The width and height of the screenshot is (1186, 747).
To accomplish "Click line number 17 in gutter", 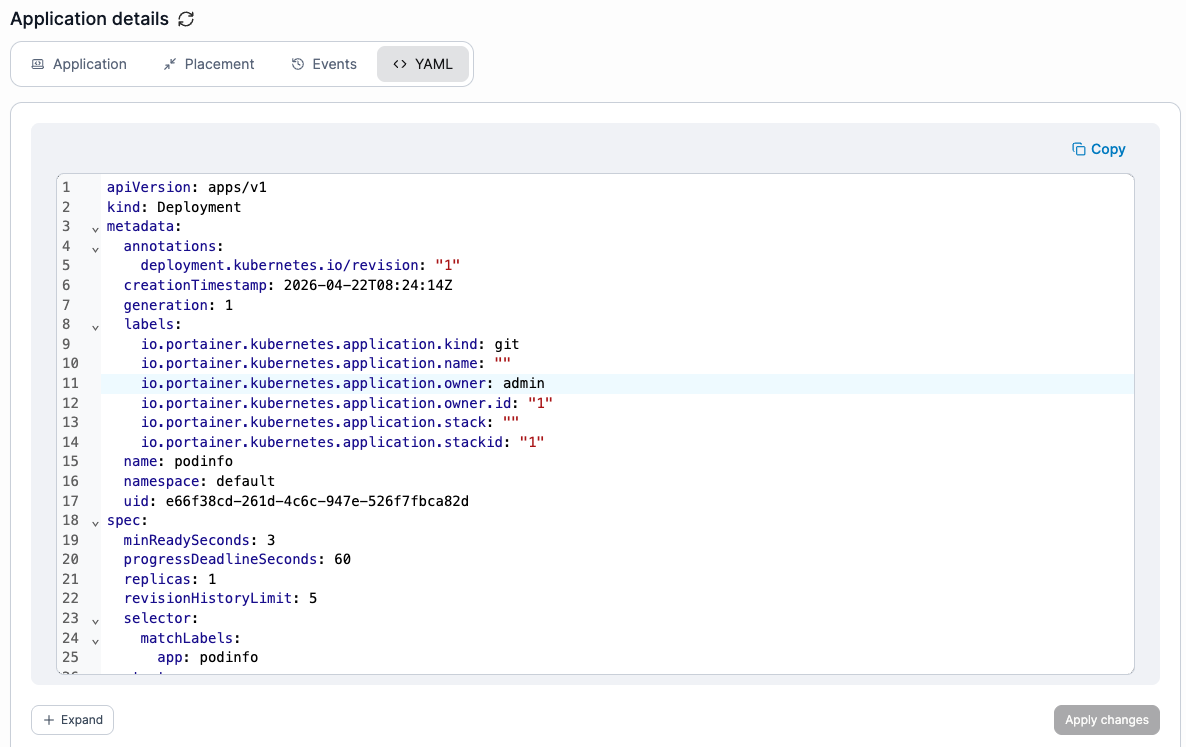I will (x=70, y=501).
